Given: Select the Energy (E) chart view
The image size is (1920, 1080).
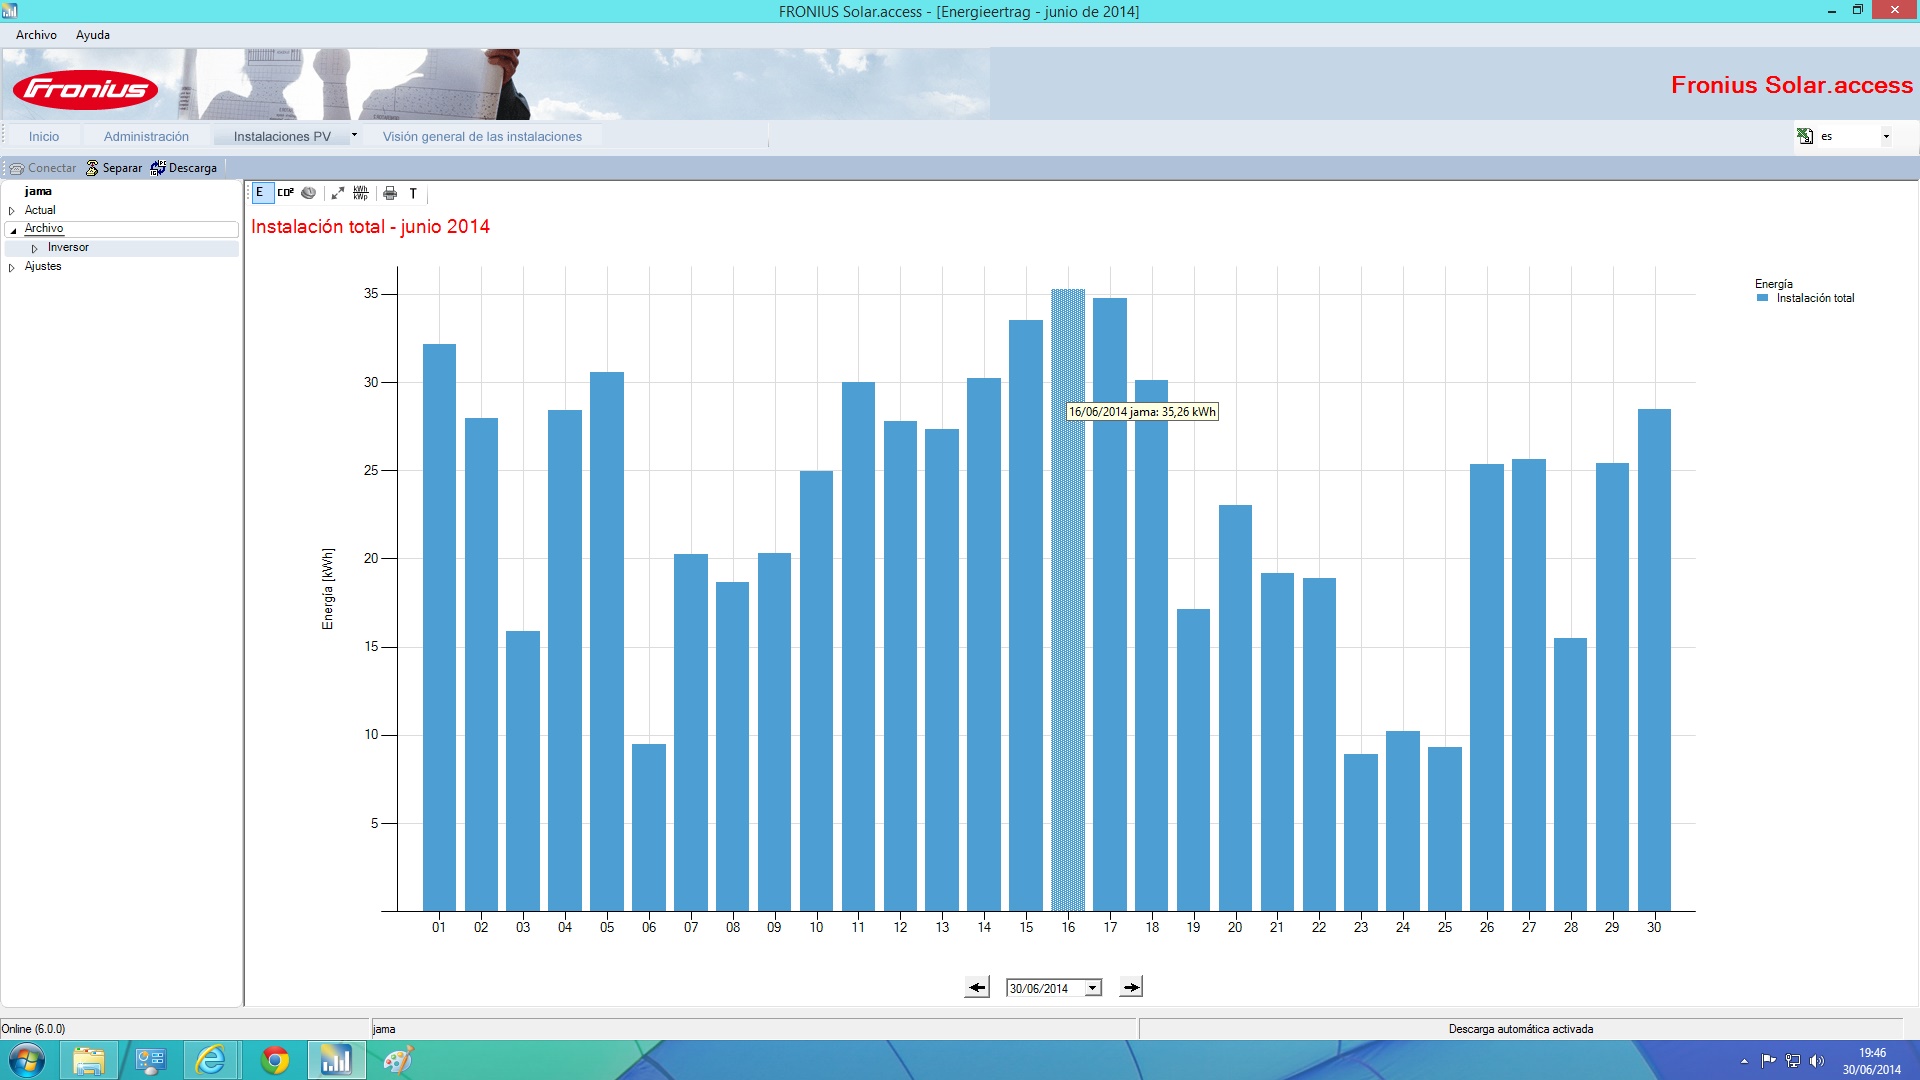Looking at the screenshot, I should tap(260, 193).
